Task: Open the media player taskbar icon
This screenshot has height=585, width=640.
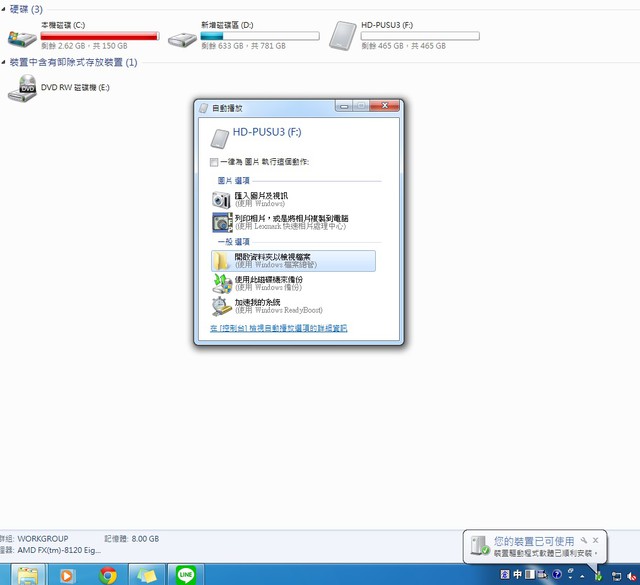Action: pos(66,576)
